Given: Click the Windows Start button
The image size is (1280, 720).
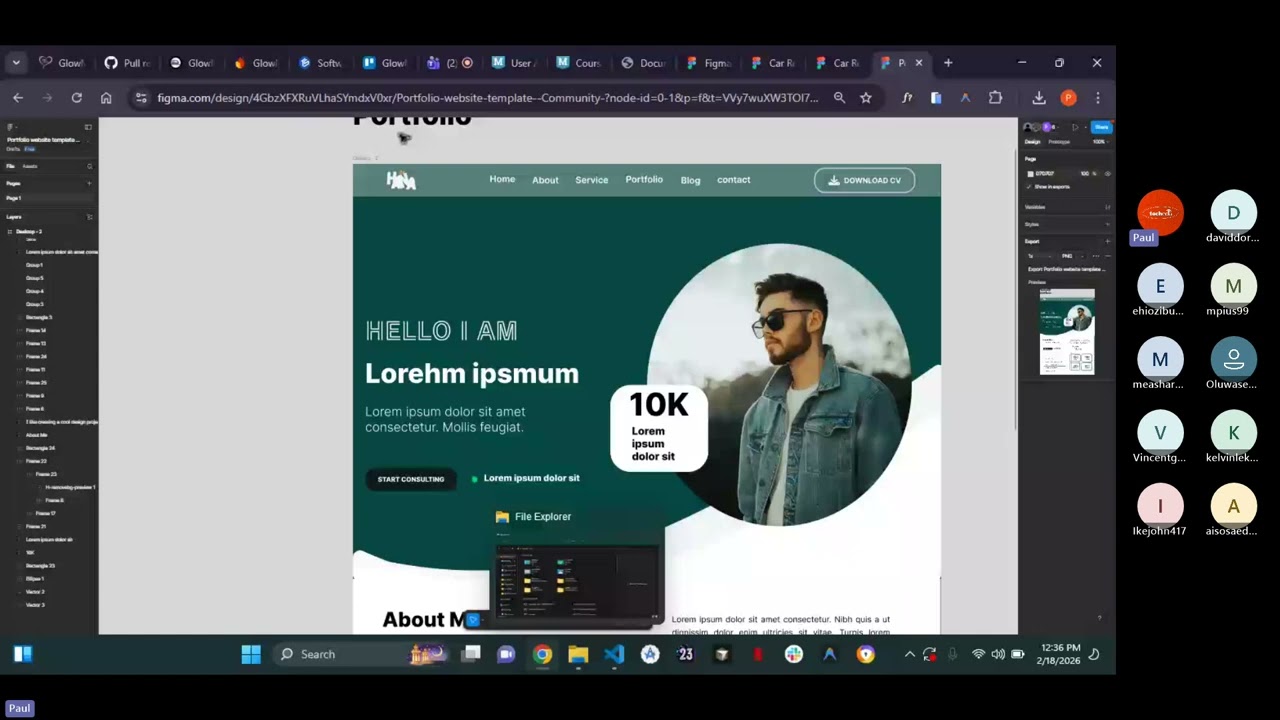Looking at the screenshot, I should [251, 654].
